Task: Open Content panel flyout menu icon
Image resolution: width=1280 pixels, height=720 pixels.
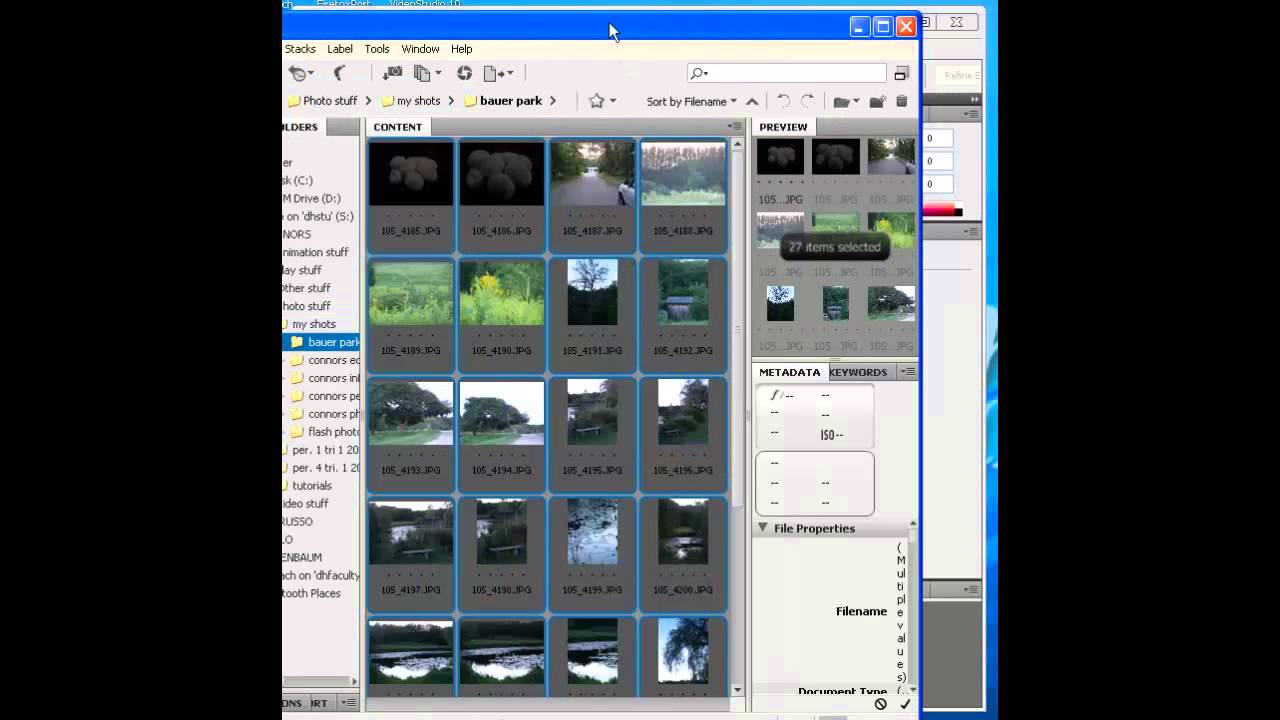Action: 735,127
